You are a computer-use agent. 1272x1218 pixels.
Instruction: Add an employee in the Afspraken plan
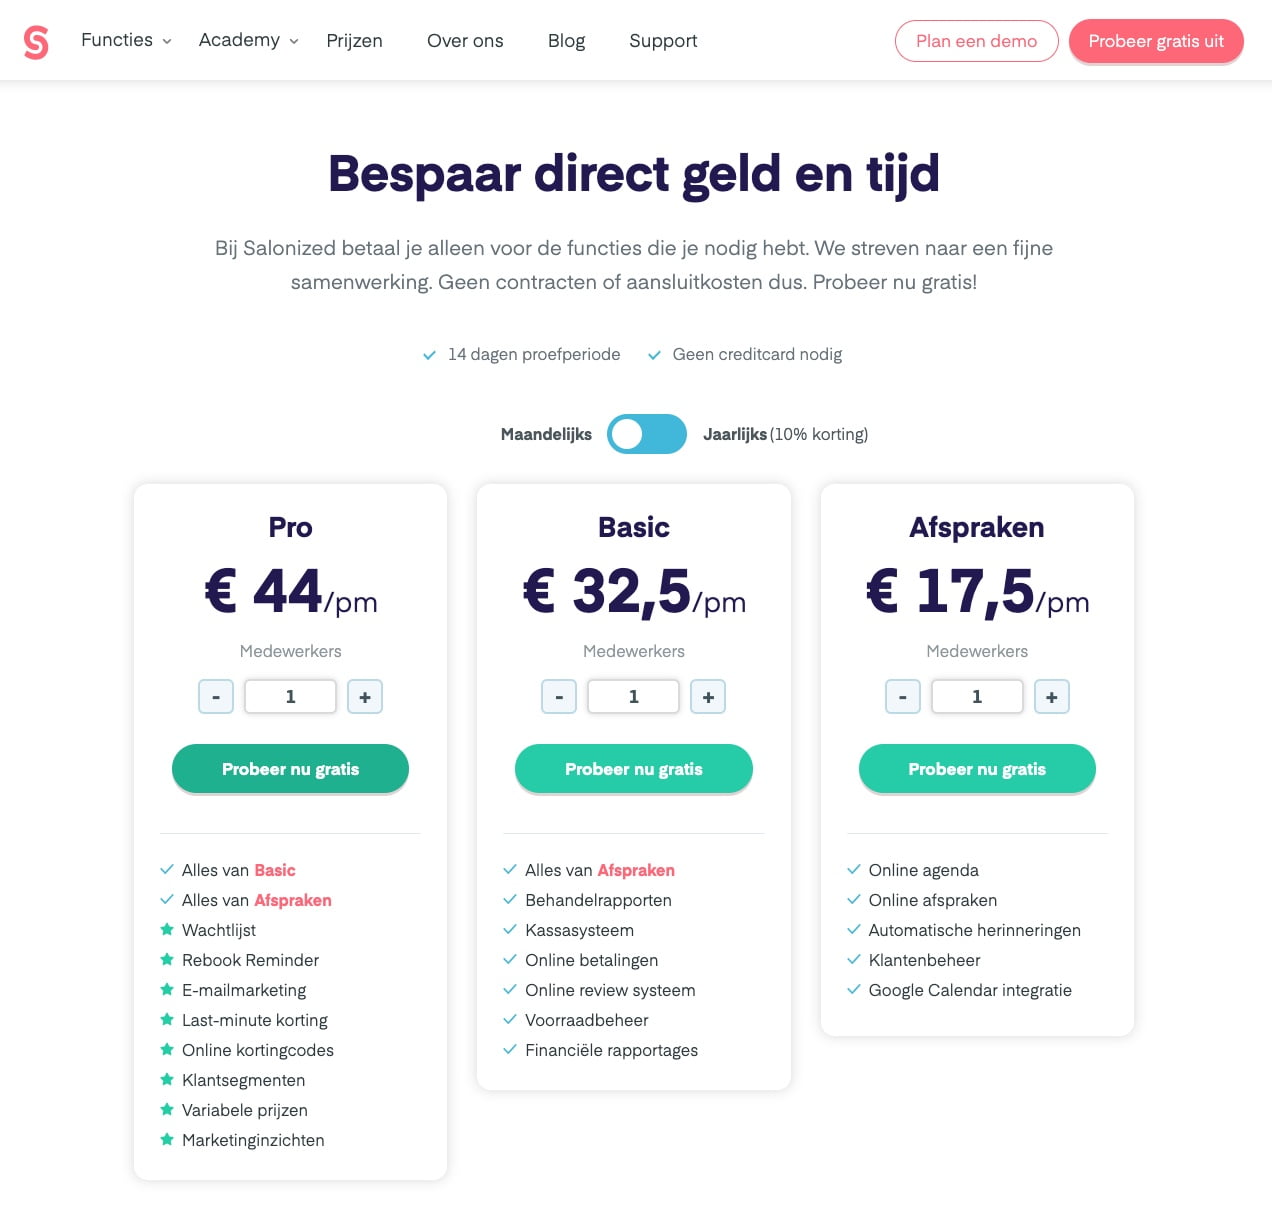click(1051, 697)
